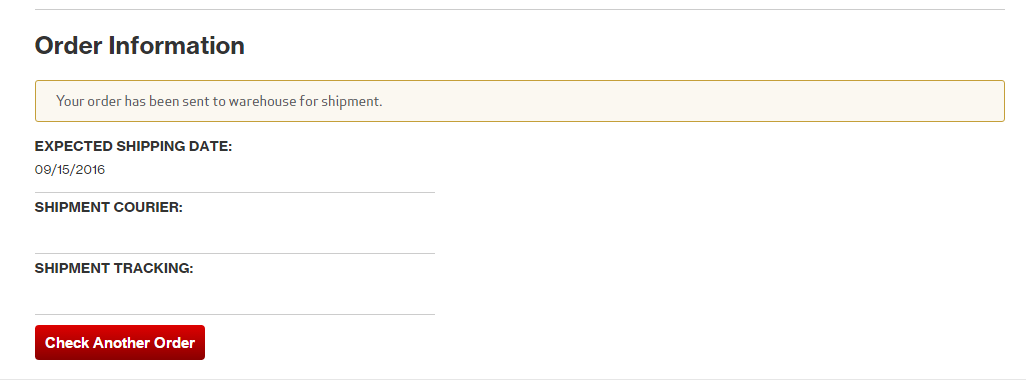This screenshot has width=1026, height=382.
Task: Click the empty area below Shipment Tracking
Action: tap(234, 294)
